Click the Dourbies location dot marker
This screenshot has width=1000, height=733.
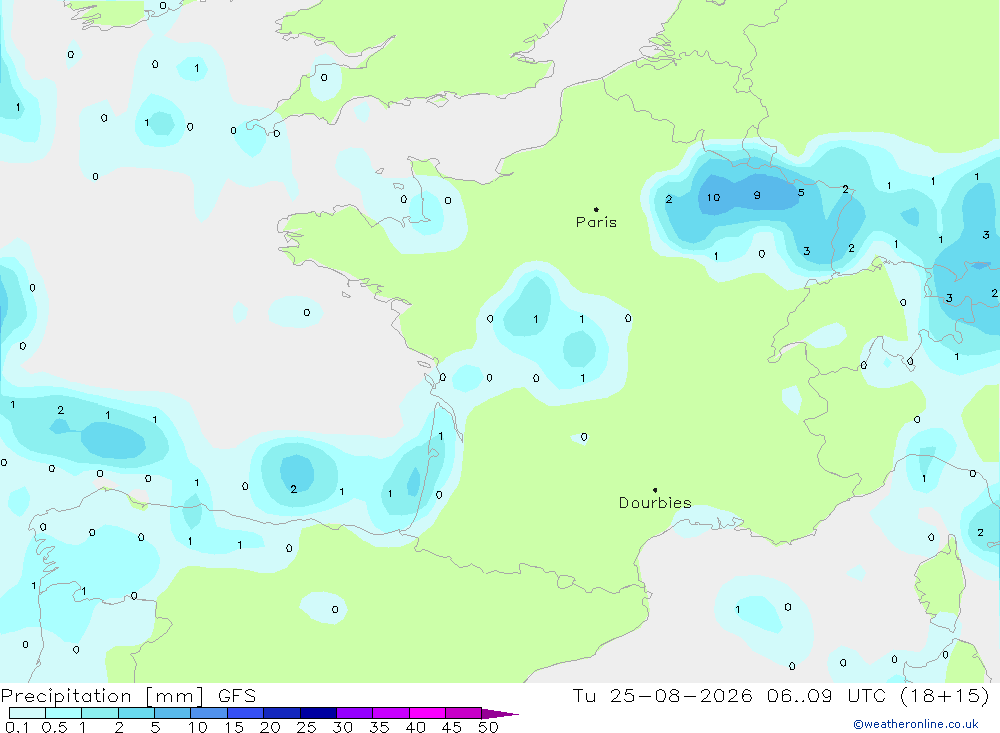(x=655, y=490)
